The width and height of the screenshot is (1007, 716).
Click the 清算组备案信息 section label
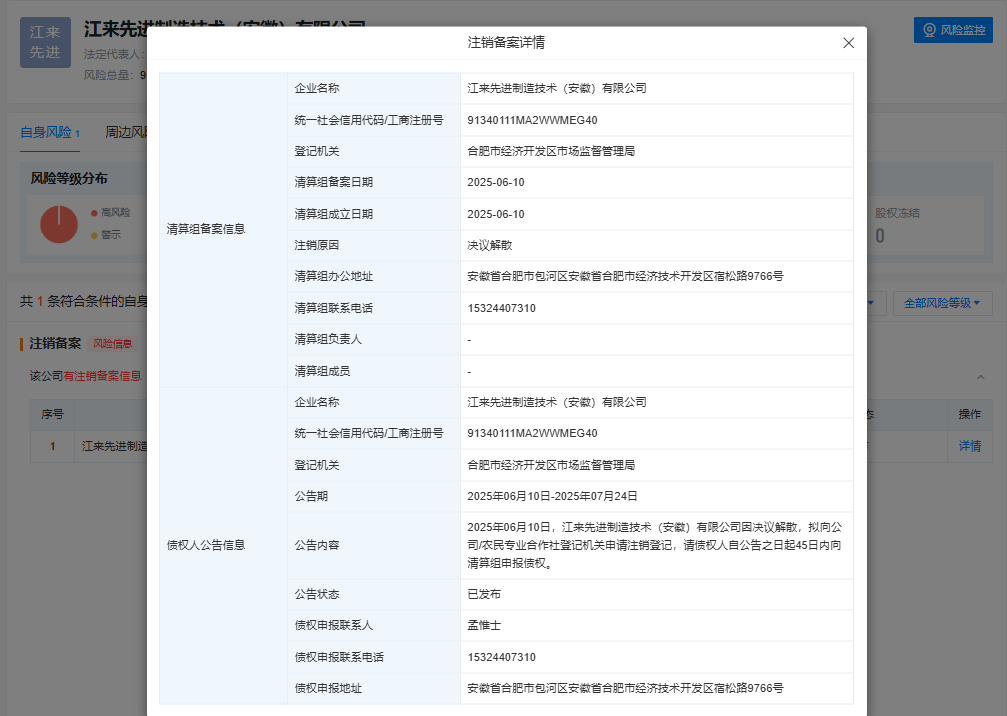(206, 229)
